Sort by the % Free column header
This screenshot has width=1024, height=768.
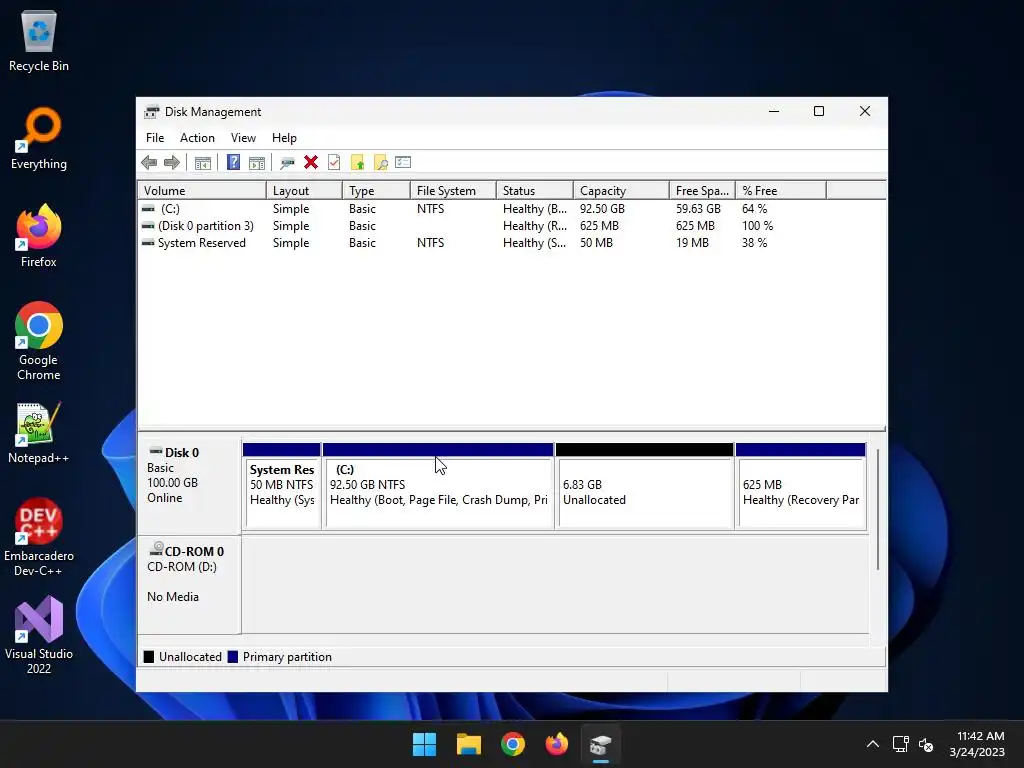(x=780, y=191)
